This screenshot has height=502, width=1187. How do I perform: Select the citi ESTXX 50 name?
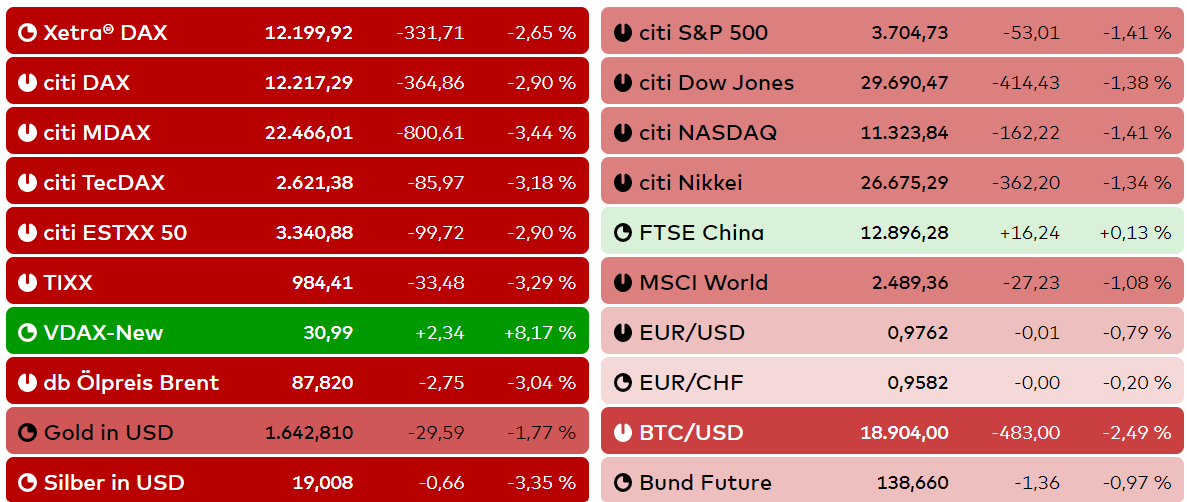click(115, 233)
